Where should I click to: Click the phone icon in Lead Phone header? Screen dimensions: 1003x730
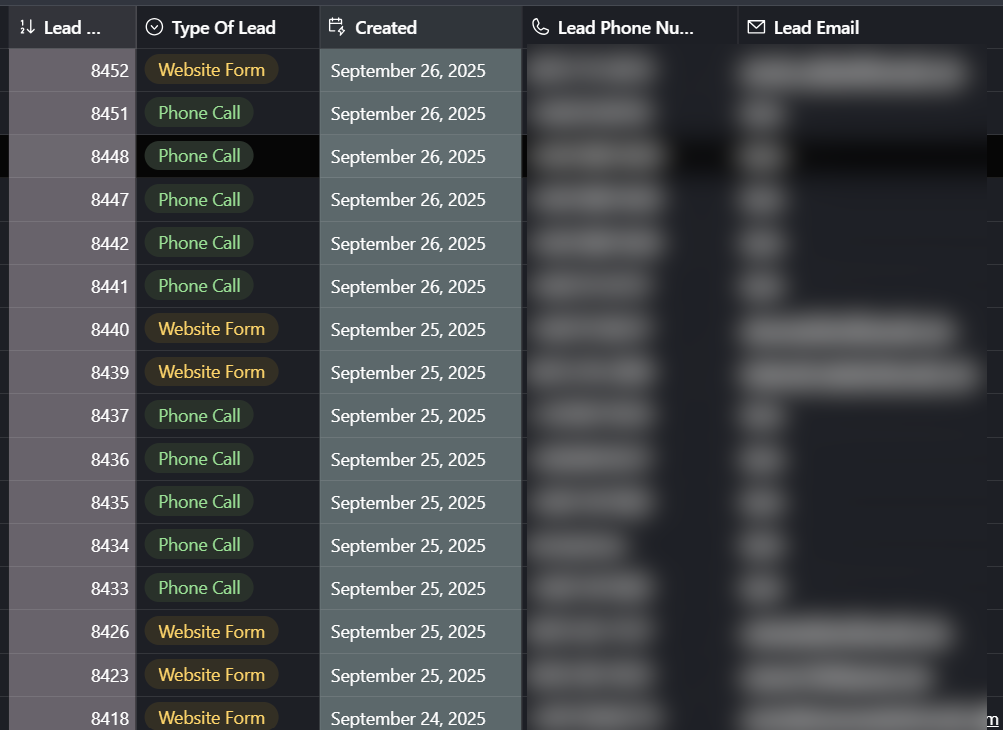(x=540, y=27)
